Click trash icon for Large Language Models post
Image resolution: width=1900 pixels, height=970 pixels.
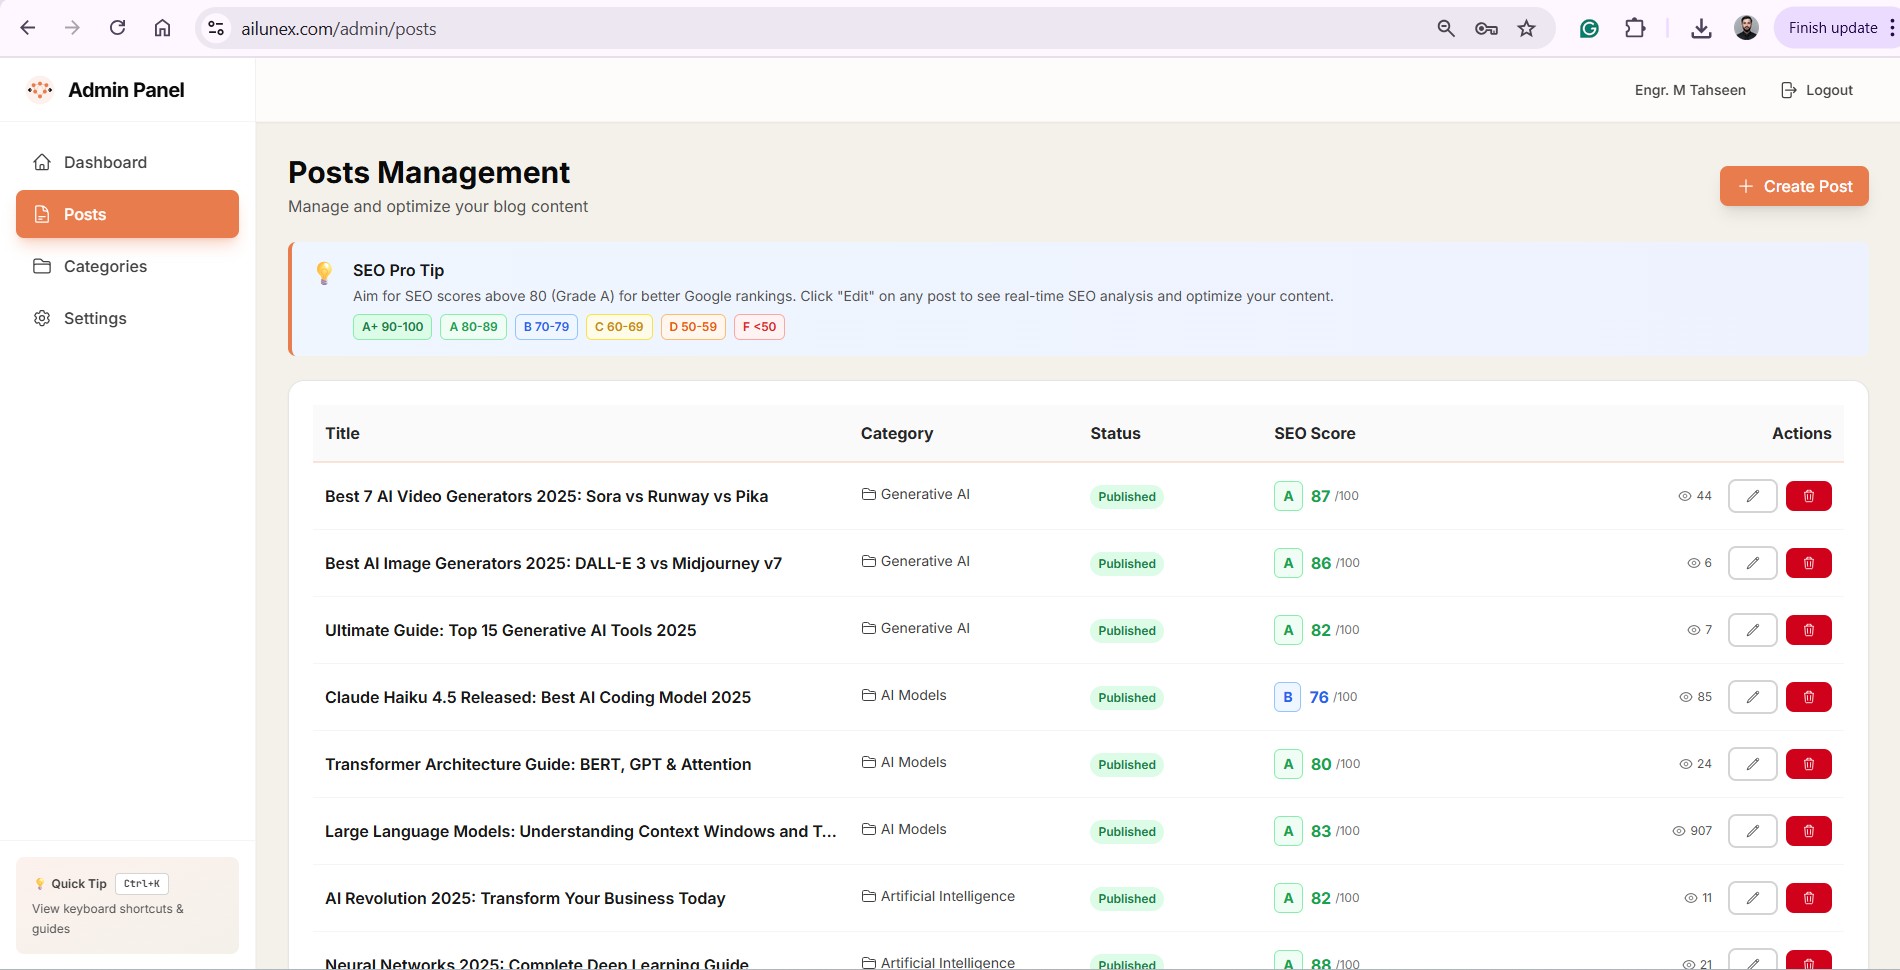click(1808, 831)
